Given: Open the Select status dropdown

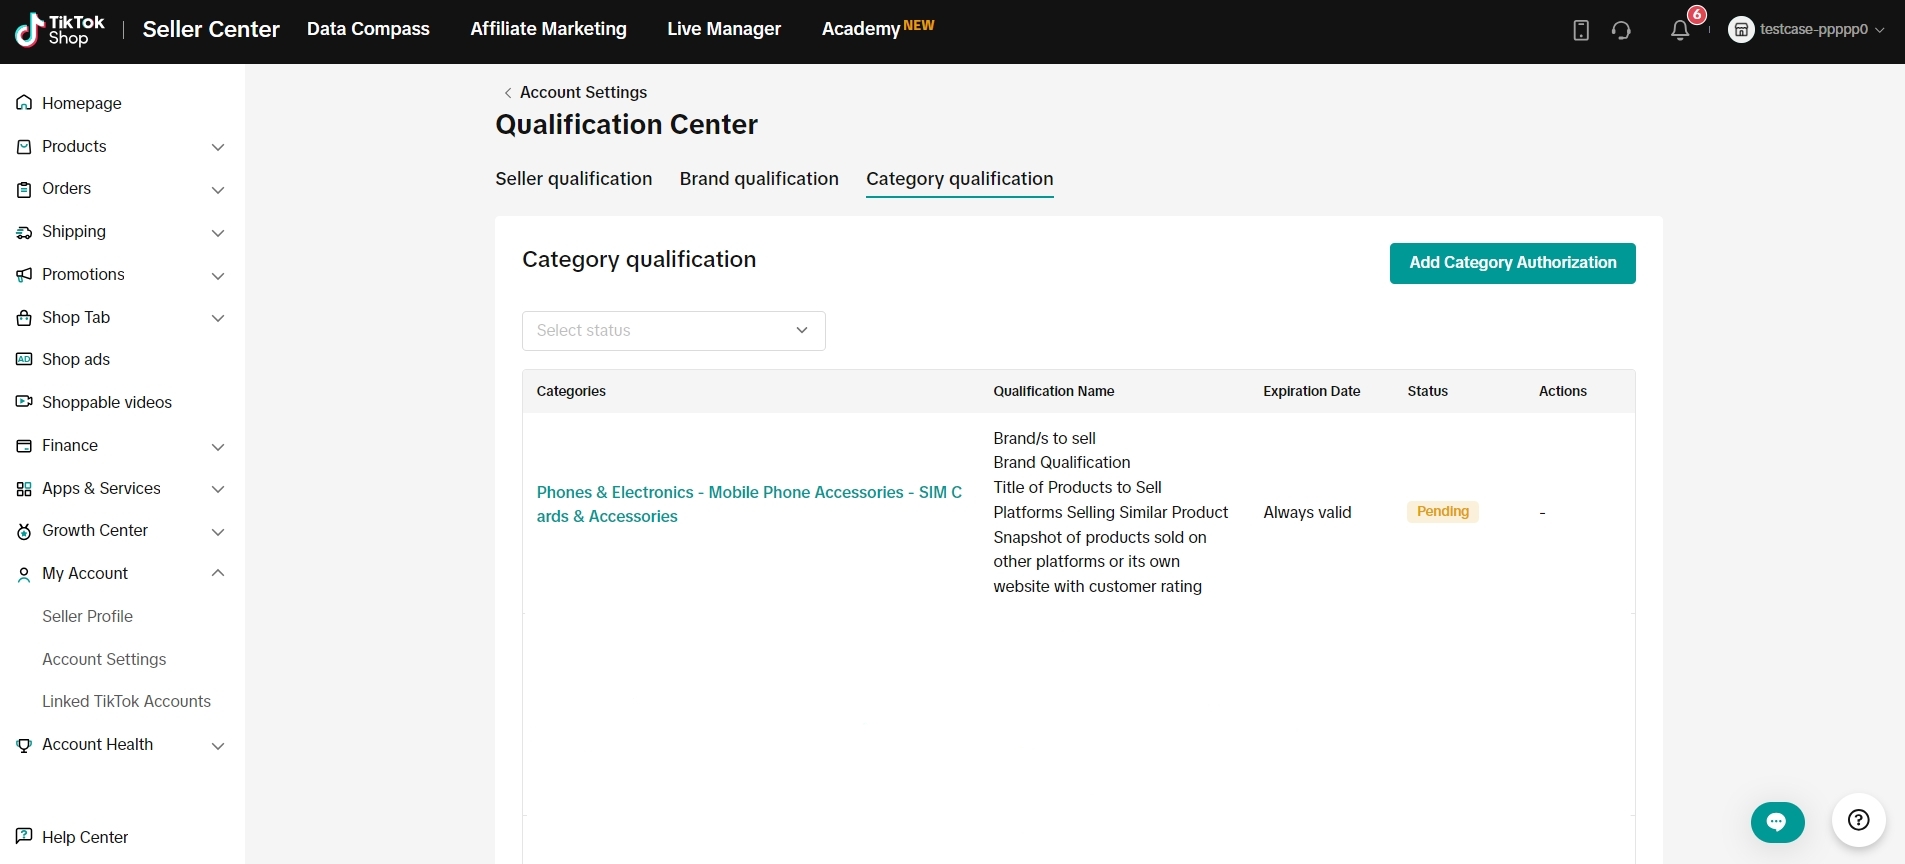Looking at the screenshot, I should coord(673,331).
